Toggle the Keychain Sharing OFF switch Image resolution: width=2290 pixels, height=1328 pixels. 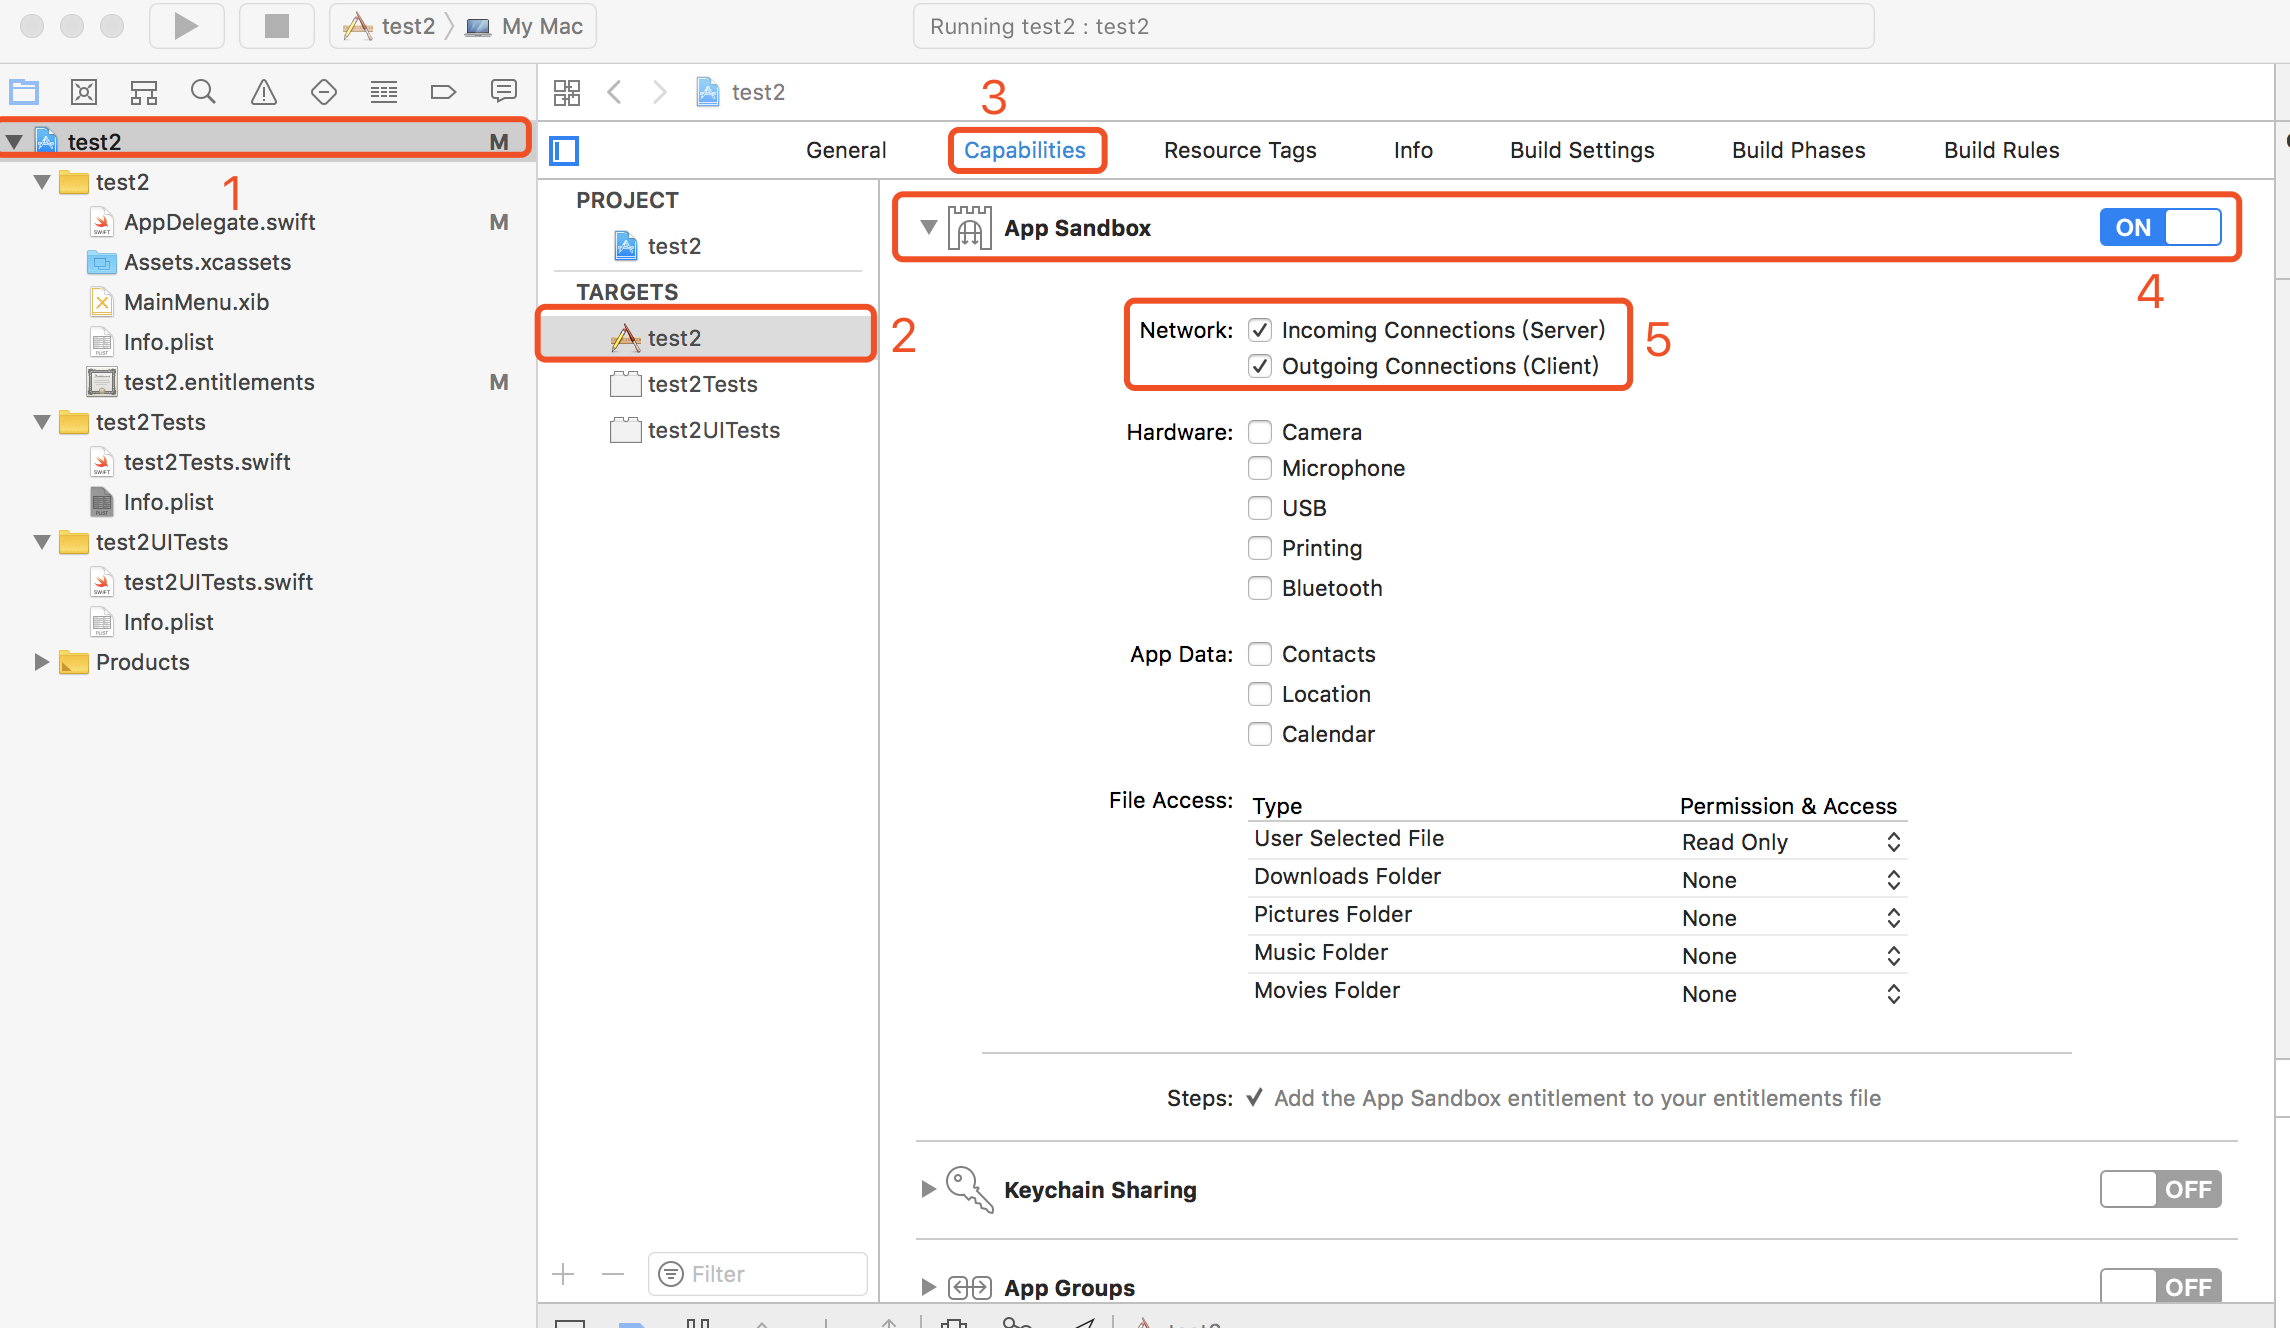click(x=2160, y=1189)
